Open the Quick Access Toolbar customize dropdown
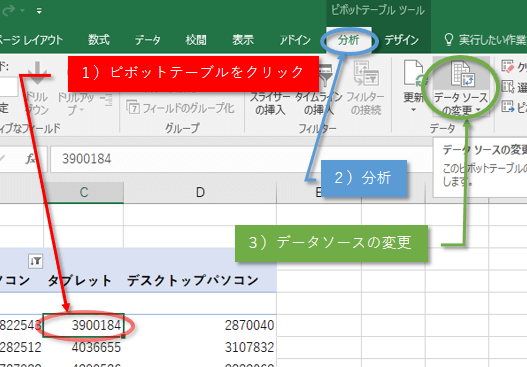This screenshot has width=527, height=367. [39, 11]
